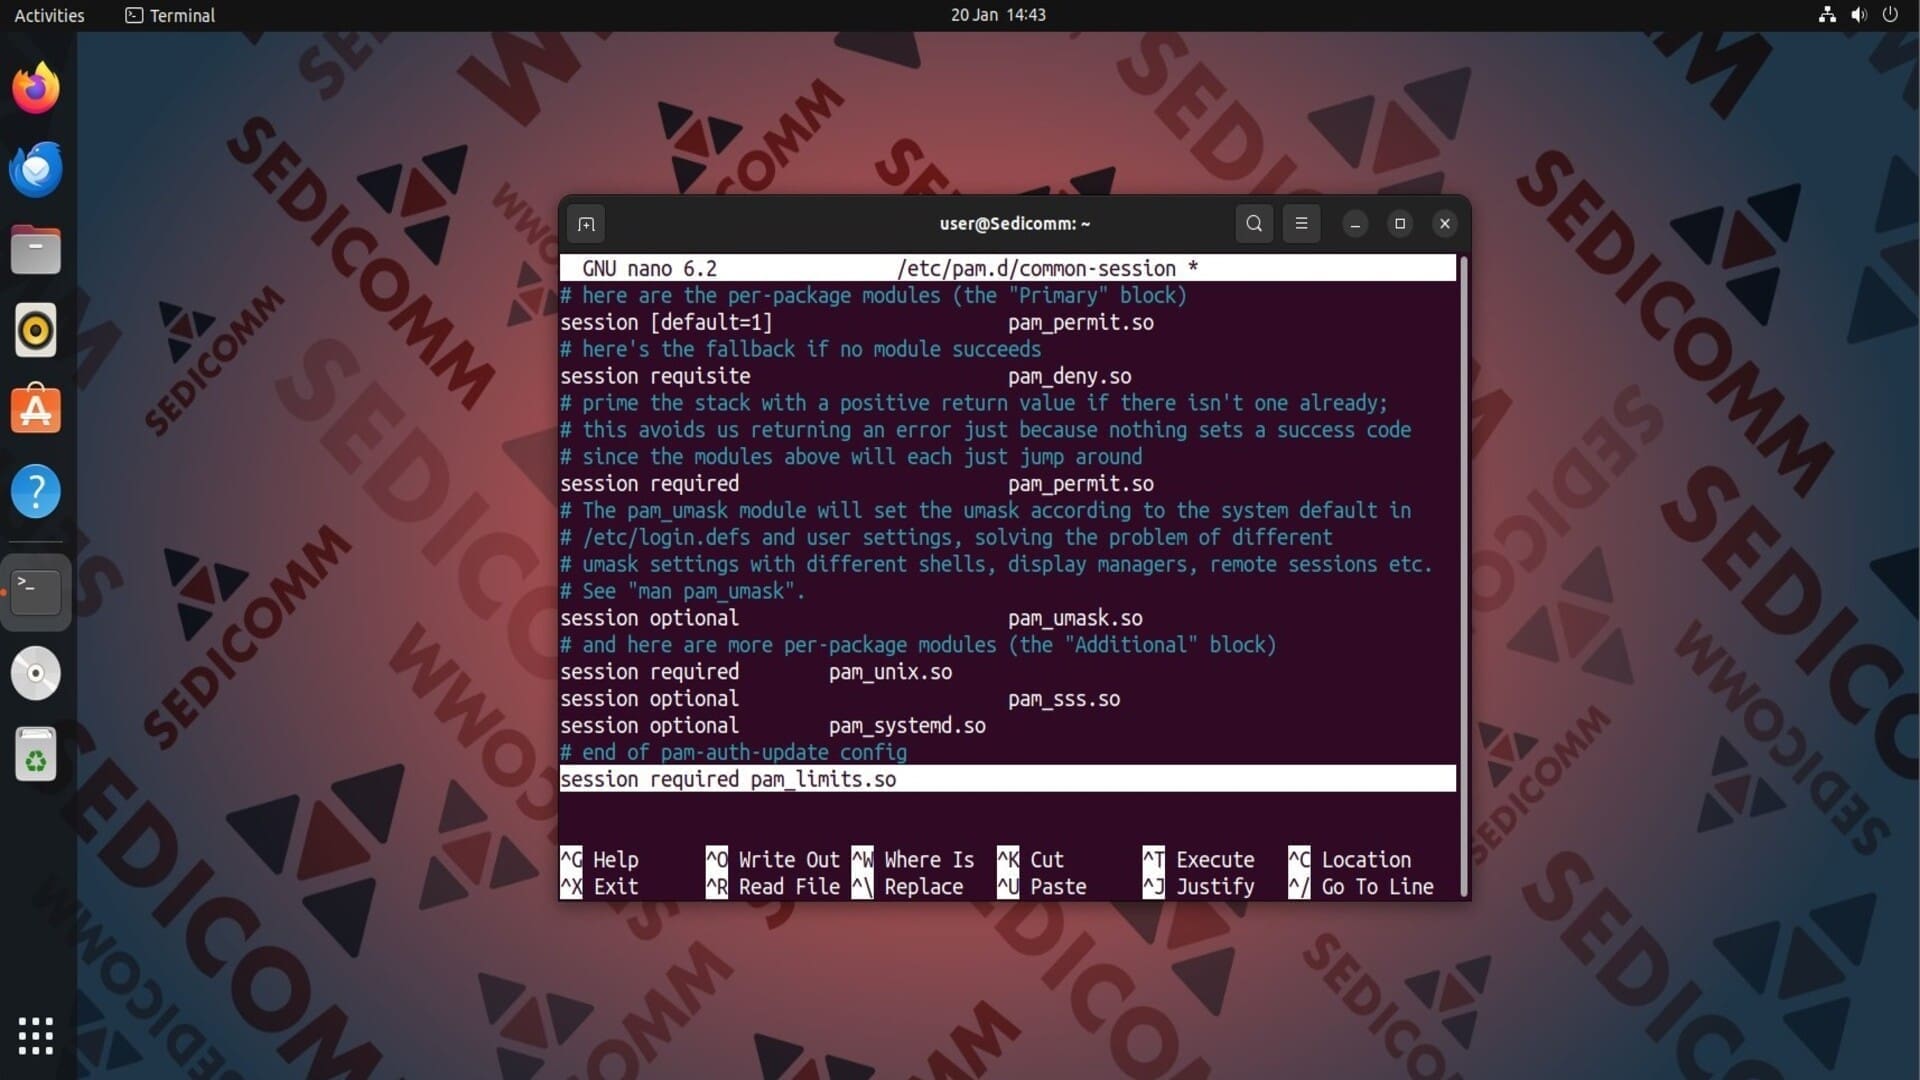1920x1080 pixels.
Task: Open Ubuntu Software store icon
Action: [36, 410]
